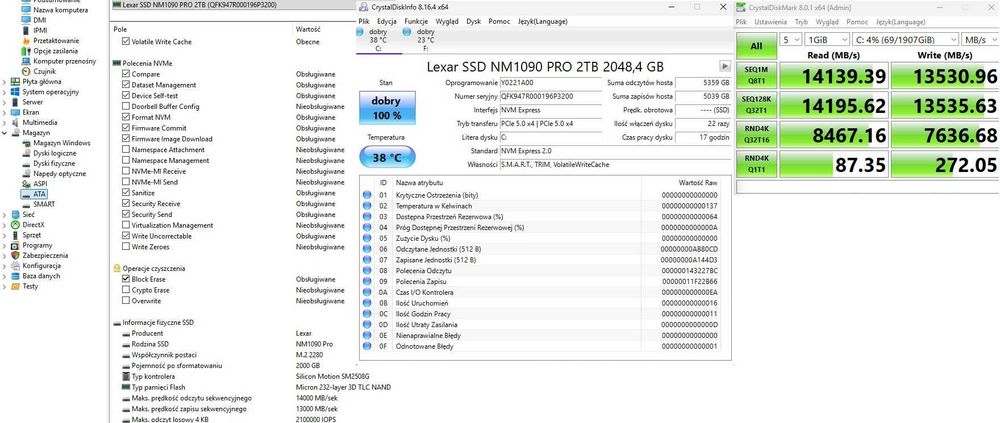Open Funkcje menu in CrystalDiskInfo
Image resolution: width=1000 pixels, height=423 pixels.
pos(416,21)
